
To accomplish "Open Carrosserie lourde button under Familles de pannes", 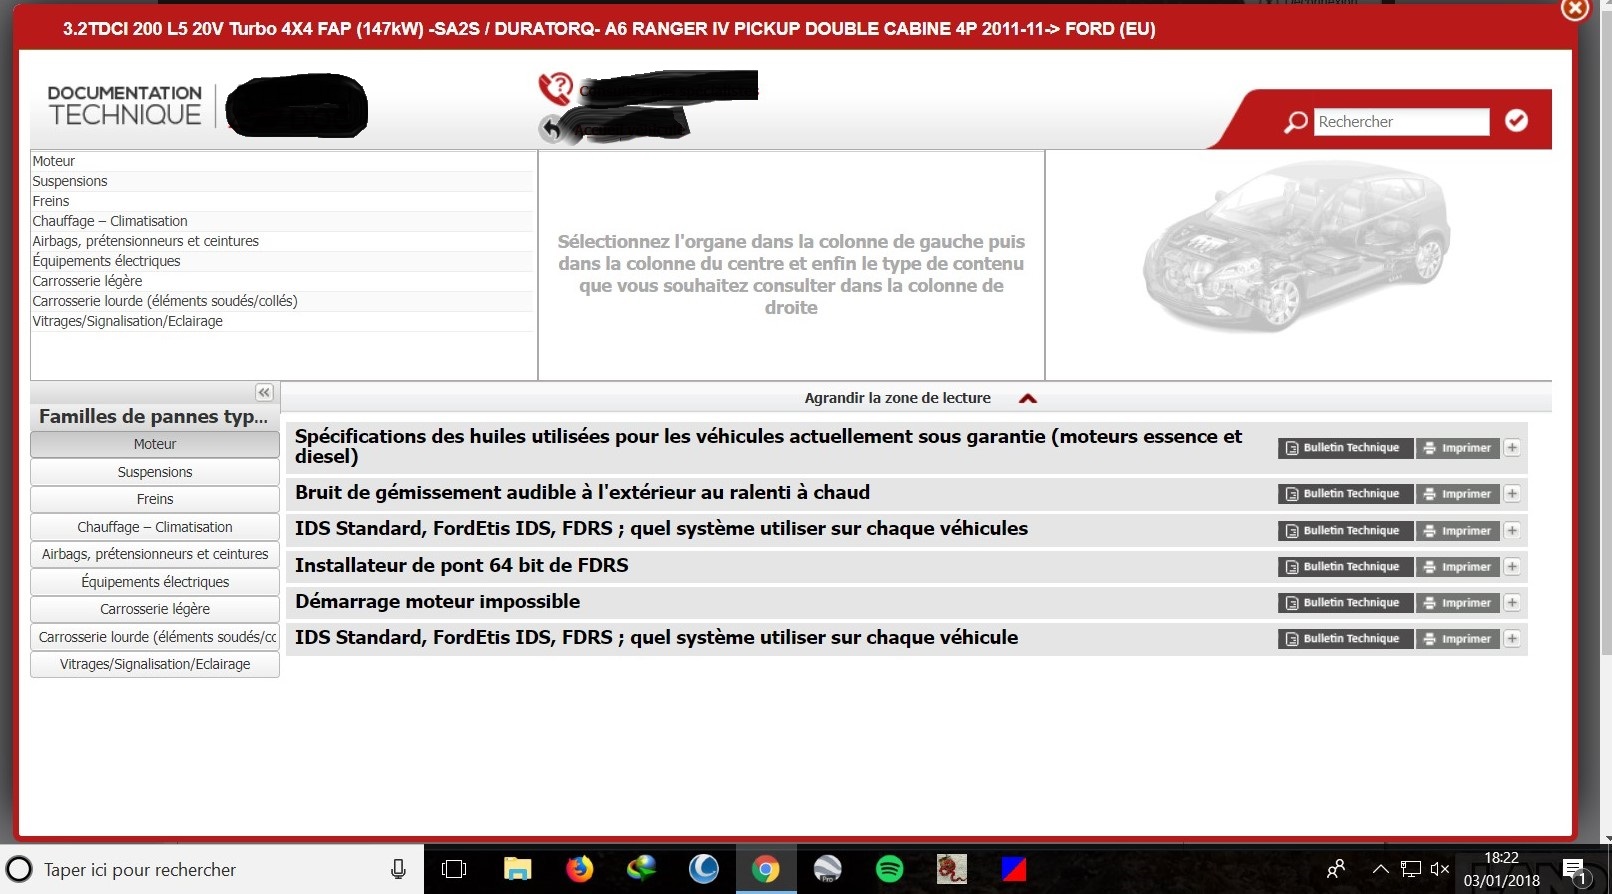I will 155,637.
